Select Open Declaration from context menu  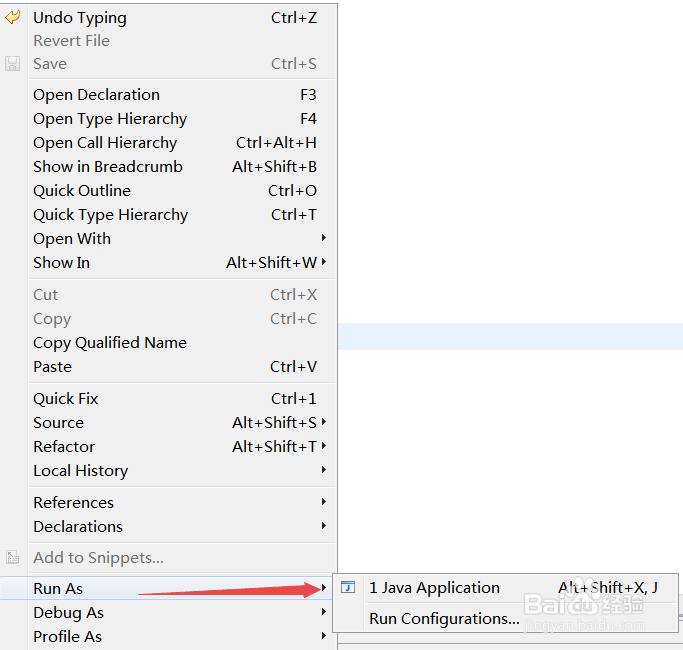(96, 95)
